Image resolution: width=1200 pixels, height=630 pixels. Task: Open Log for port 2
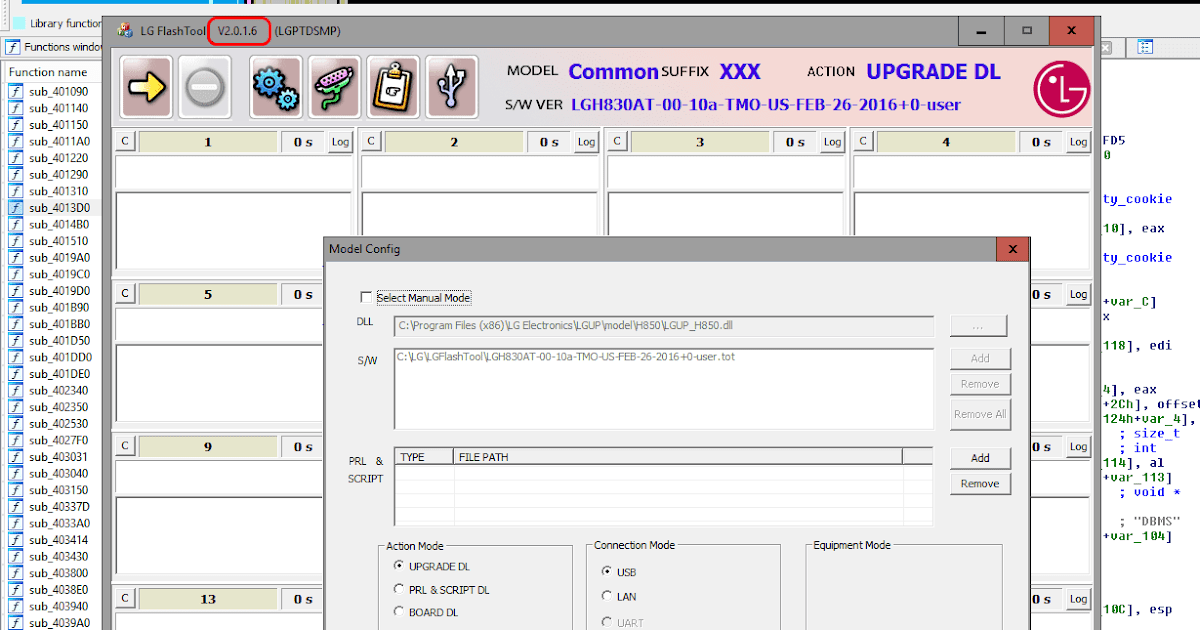(x=586, y=142)
